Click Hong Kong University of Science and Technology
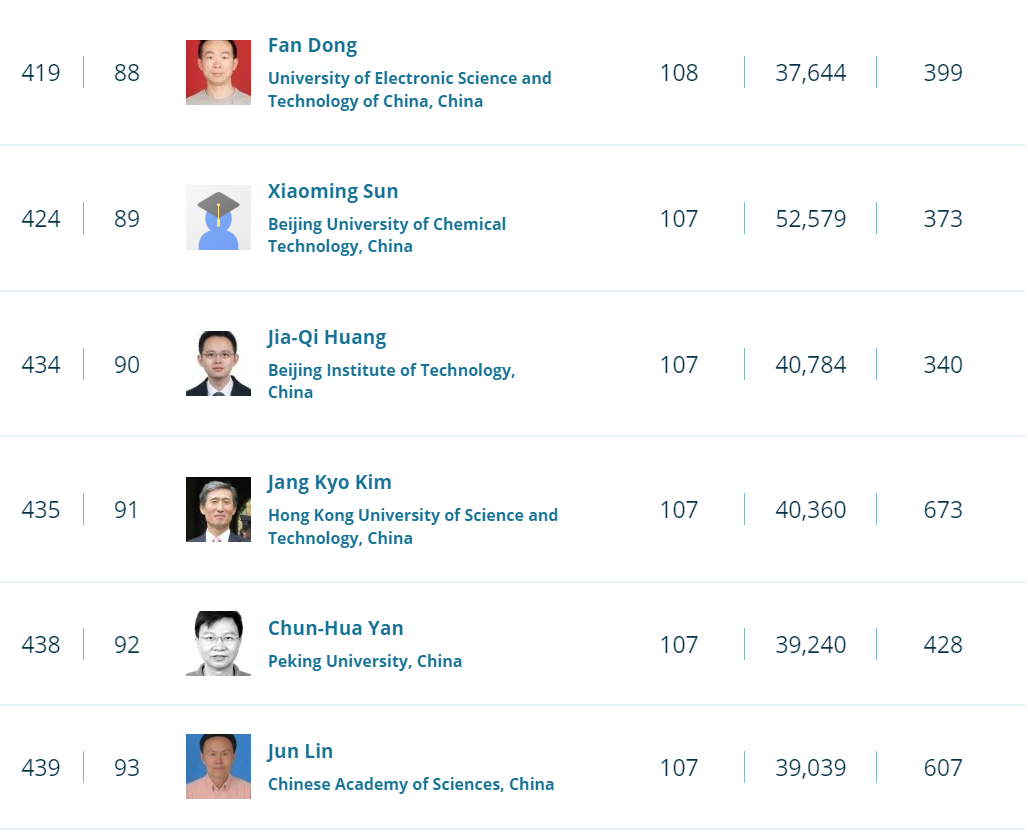The image size is (1028, 833). point(412,526)
